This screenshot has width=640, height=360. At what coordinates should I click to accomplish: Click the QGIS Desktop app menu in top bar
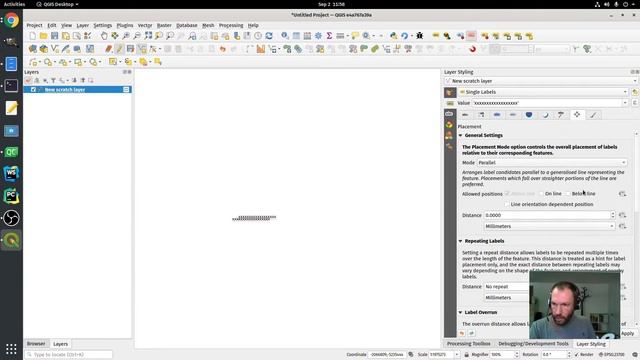[57, 4]
